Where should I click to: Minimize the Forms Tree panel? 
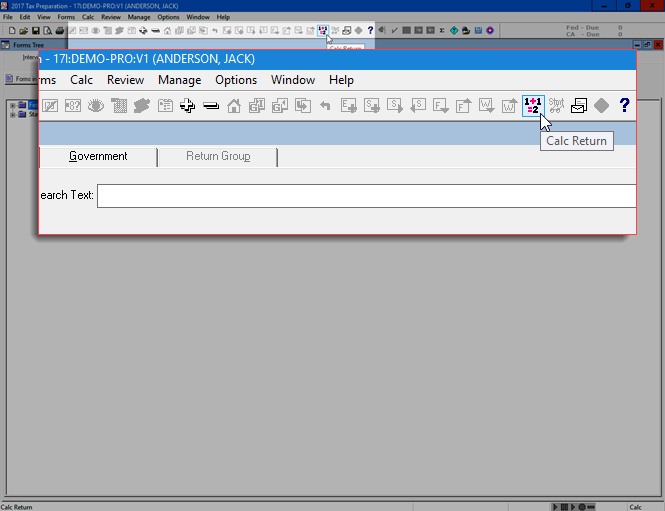tap(637, 45)
